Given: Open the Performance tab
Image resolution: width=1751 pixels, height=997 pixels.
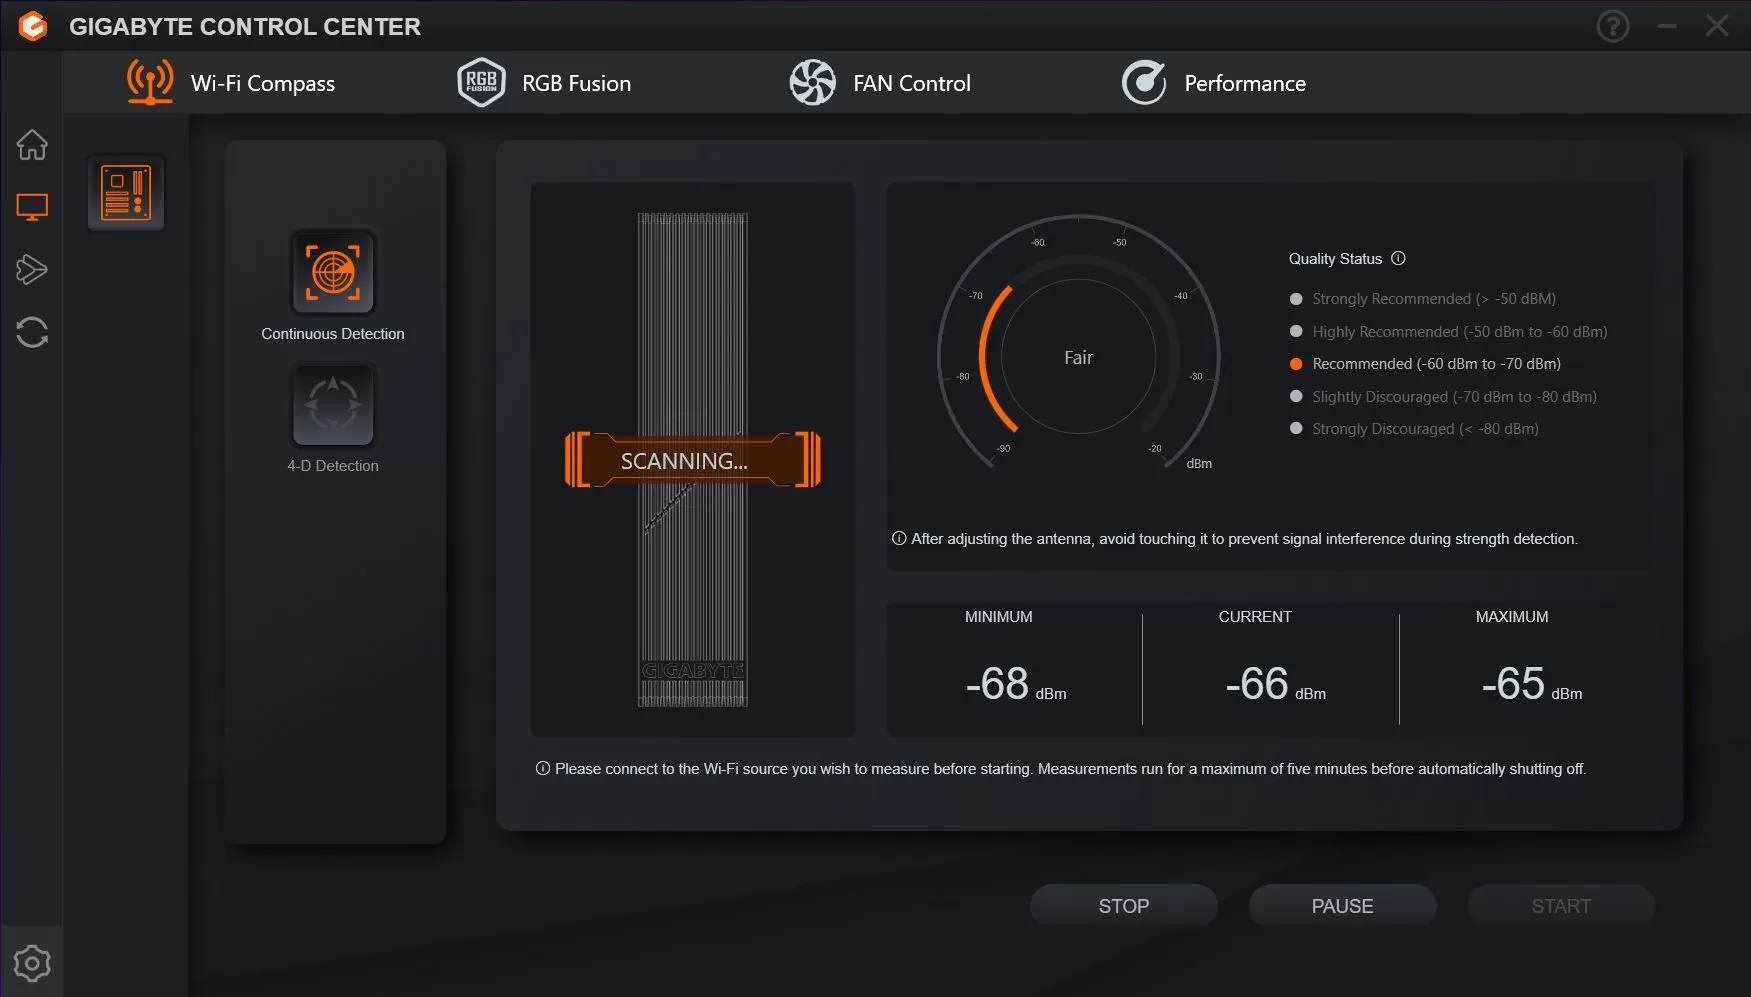Looking at the screenshot, I should click(1214, 83).
